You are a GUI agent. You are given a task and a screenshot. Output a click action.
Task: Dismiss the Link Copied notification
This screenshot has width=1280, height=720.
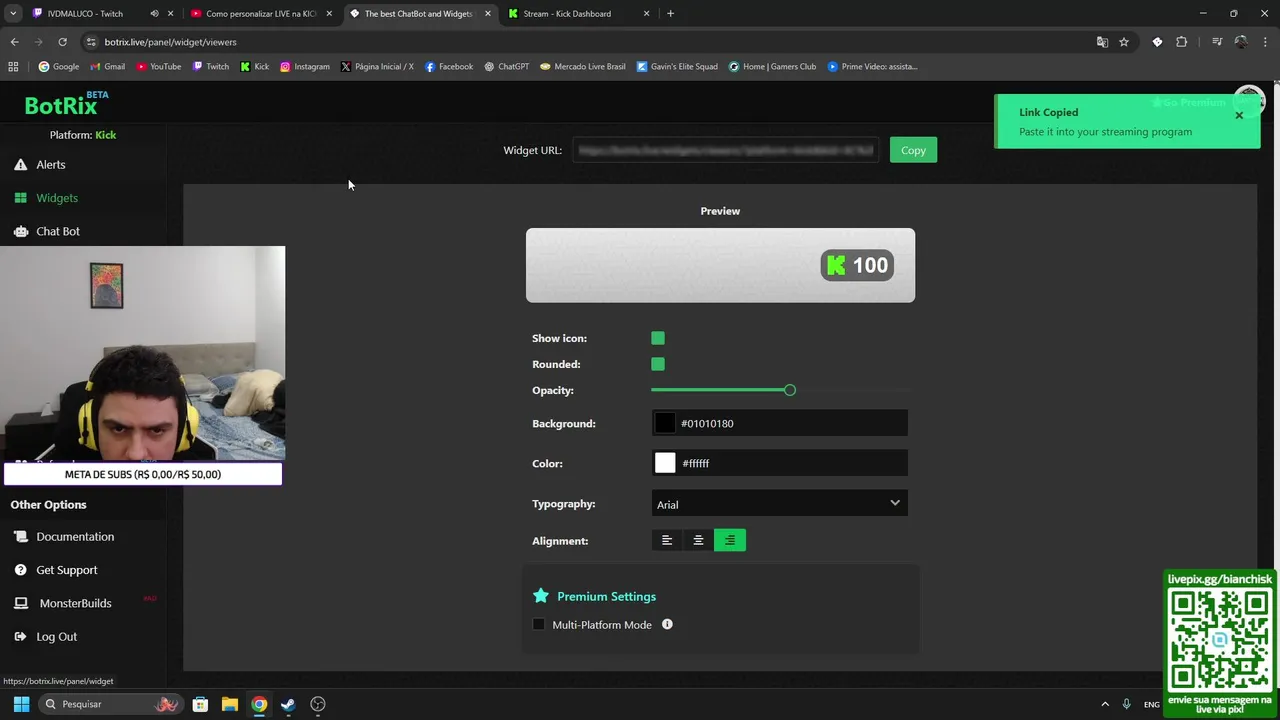pos(1238,115)
